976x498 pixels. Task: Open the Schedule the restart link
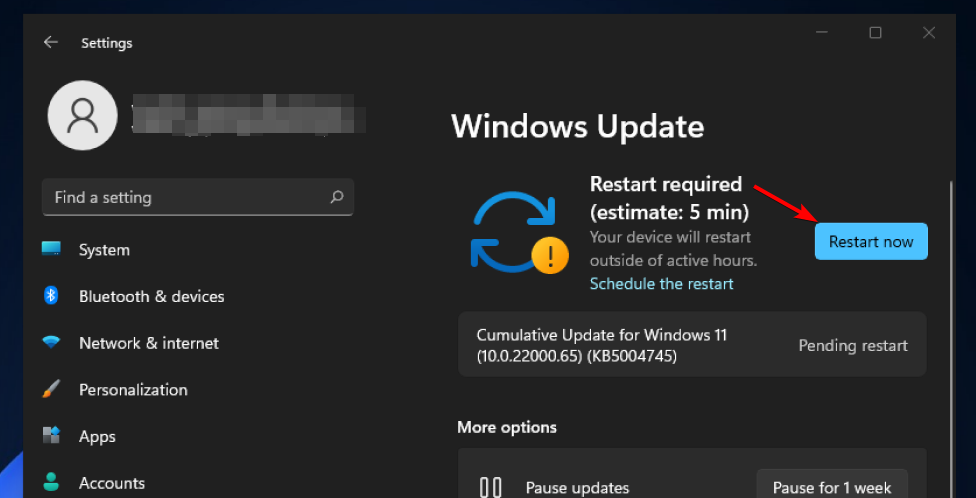pos(661,284)
